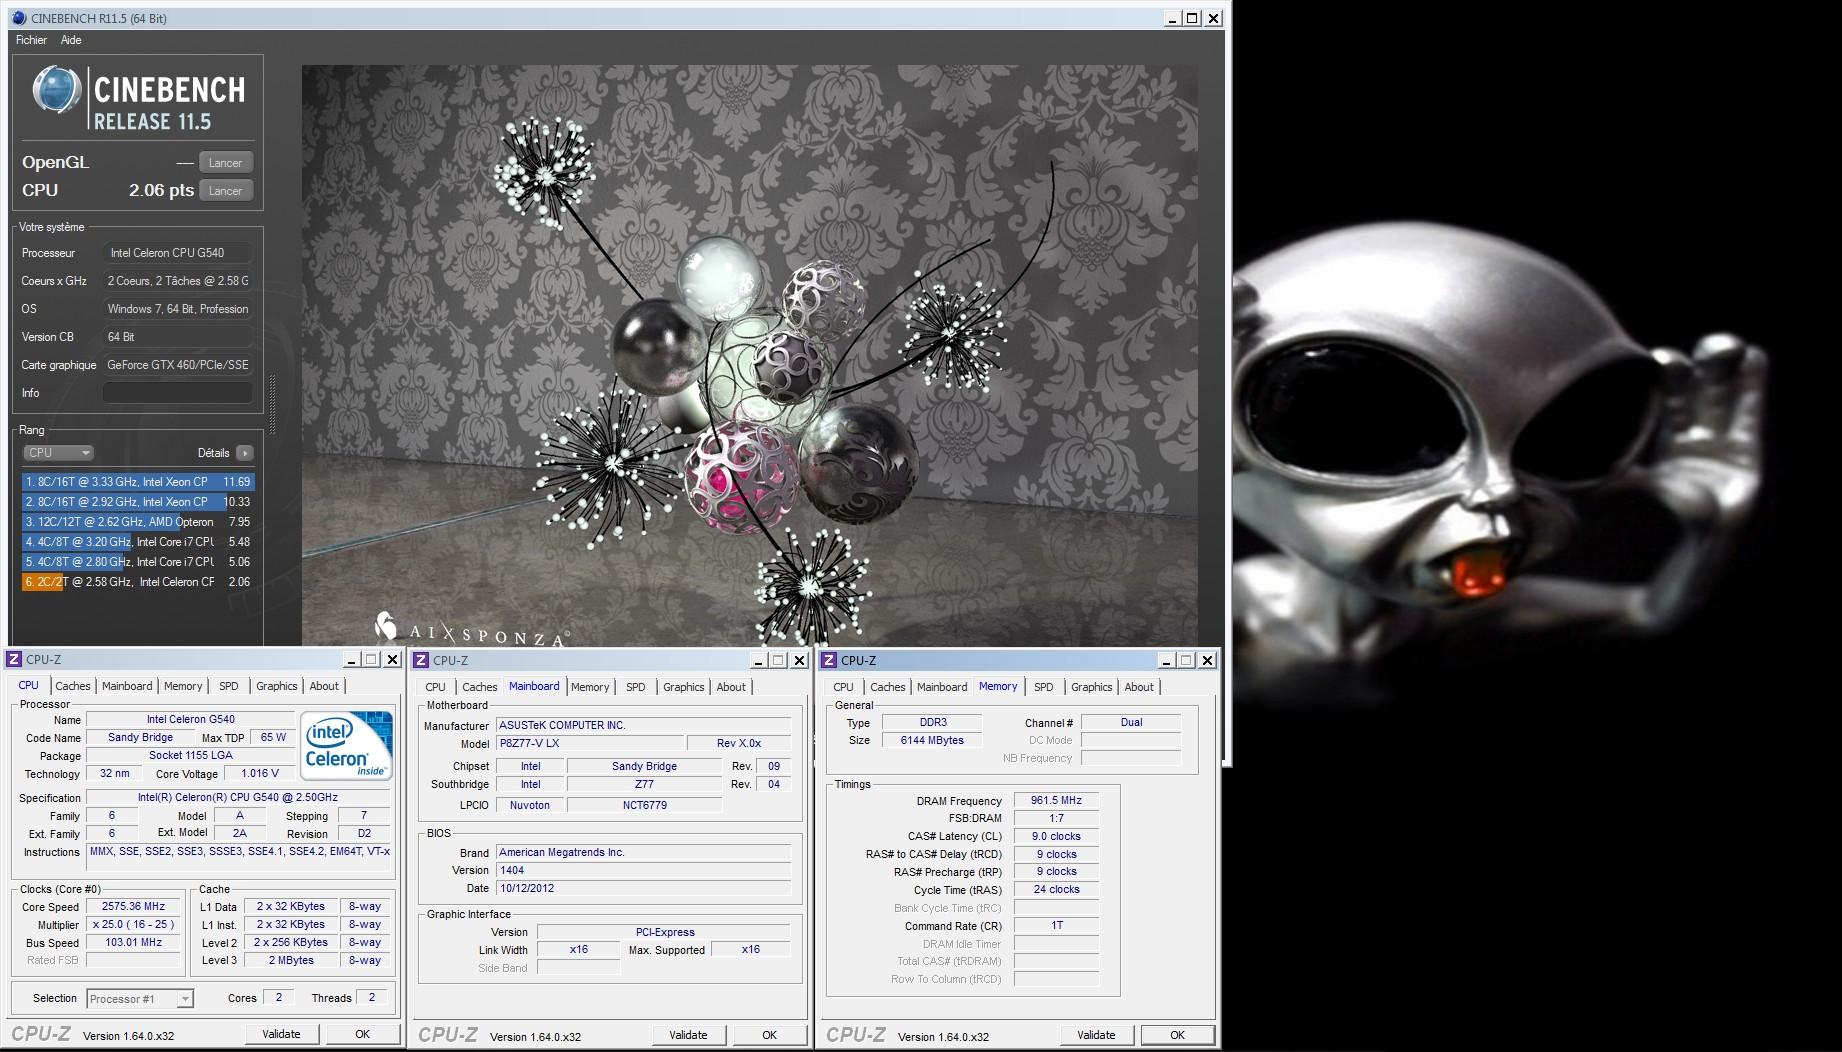Open Mainboard tab in first CPU-Z window
The height and width of the screenshot is (1052, 1842).
tap(127, 686)
